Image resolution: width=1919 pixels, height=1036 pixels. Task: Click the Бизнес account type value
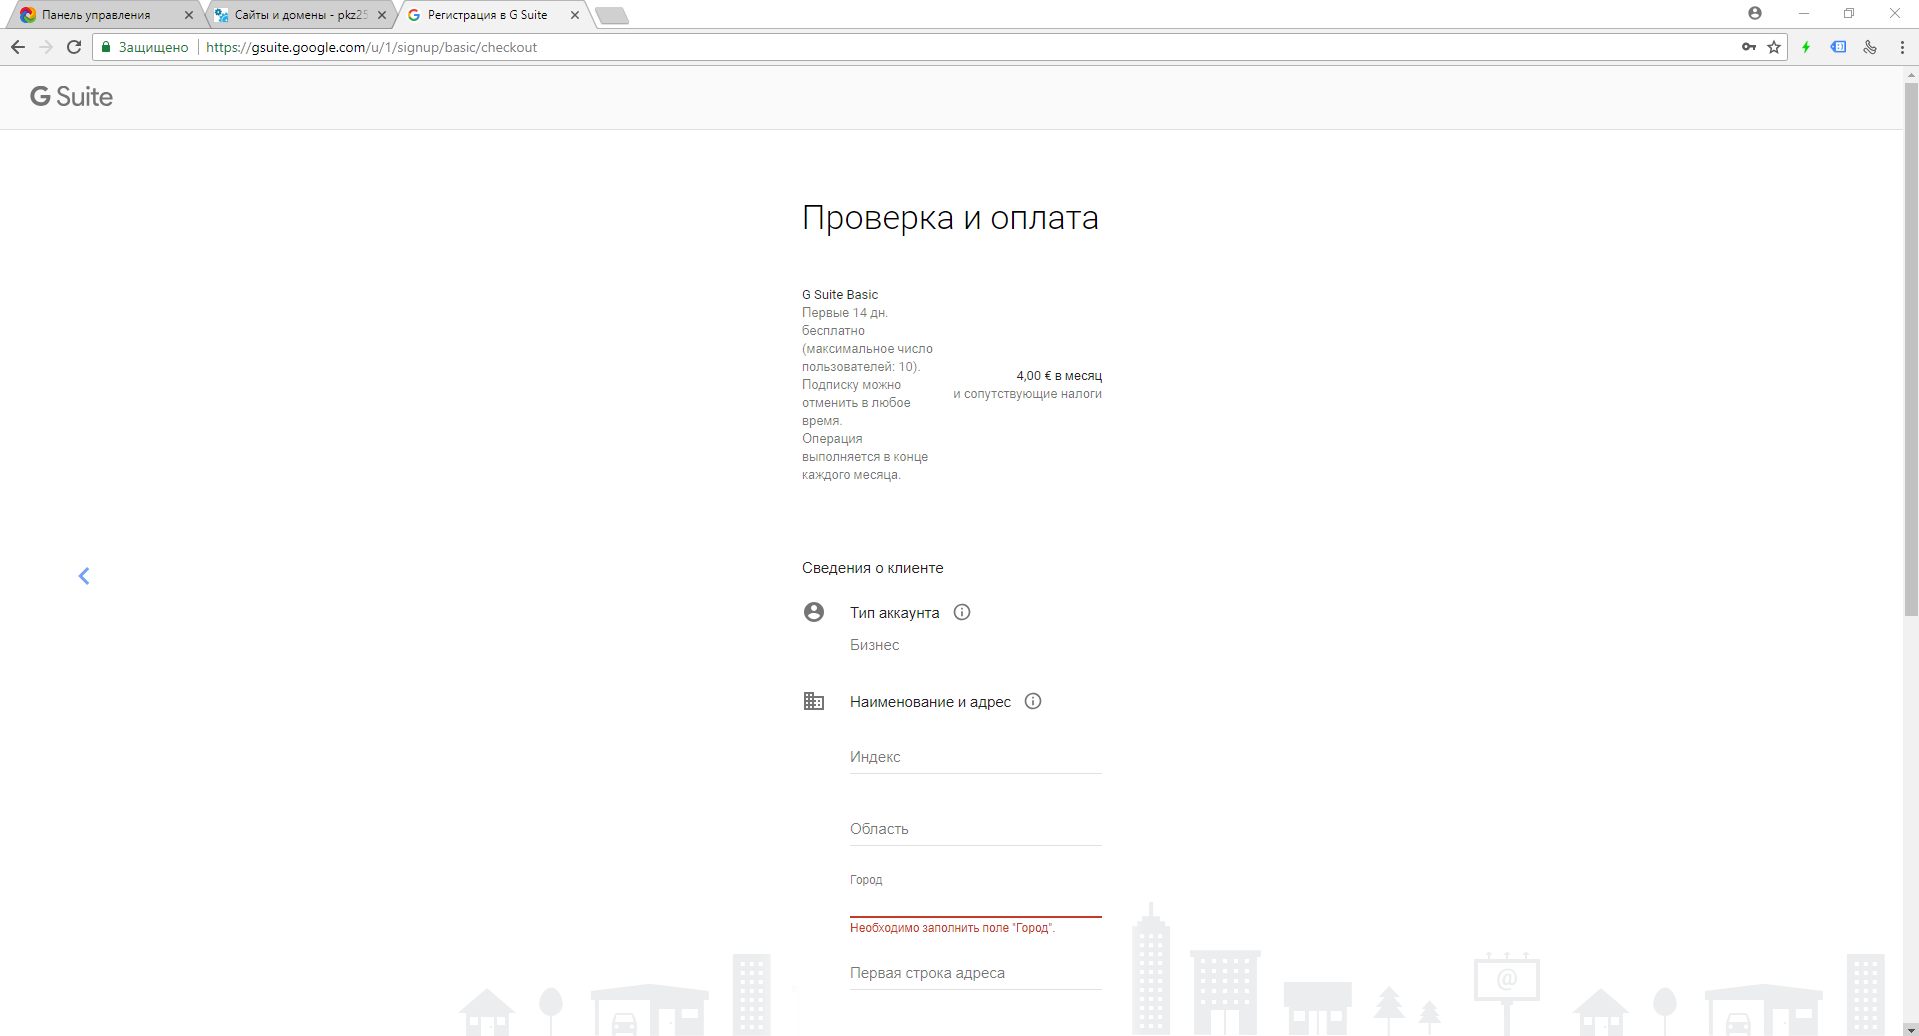[x=875, y=645]
